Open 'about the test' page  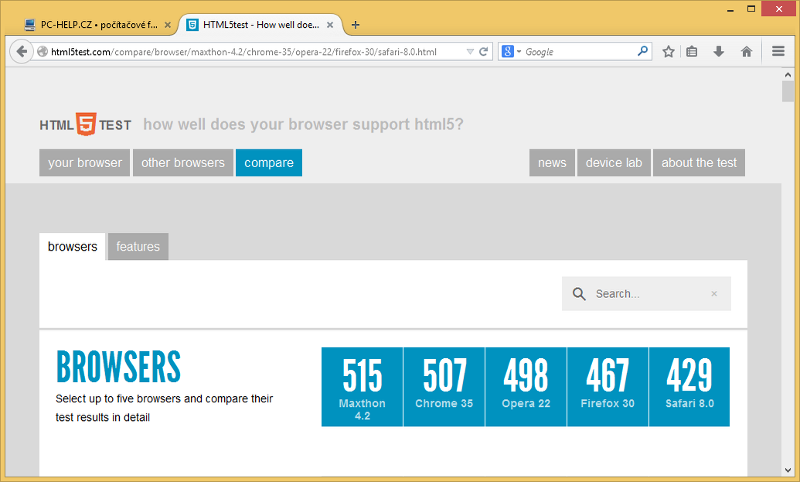(699, 163)
